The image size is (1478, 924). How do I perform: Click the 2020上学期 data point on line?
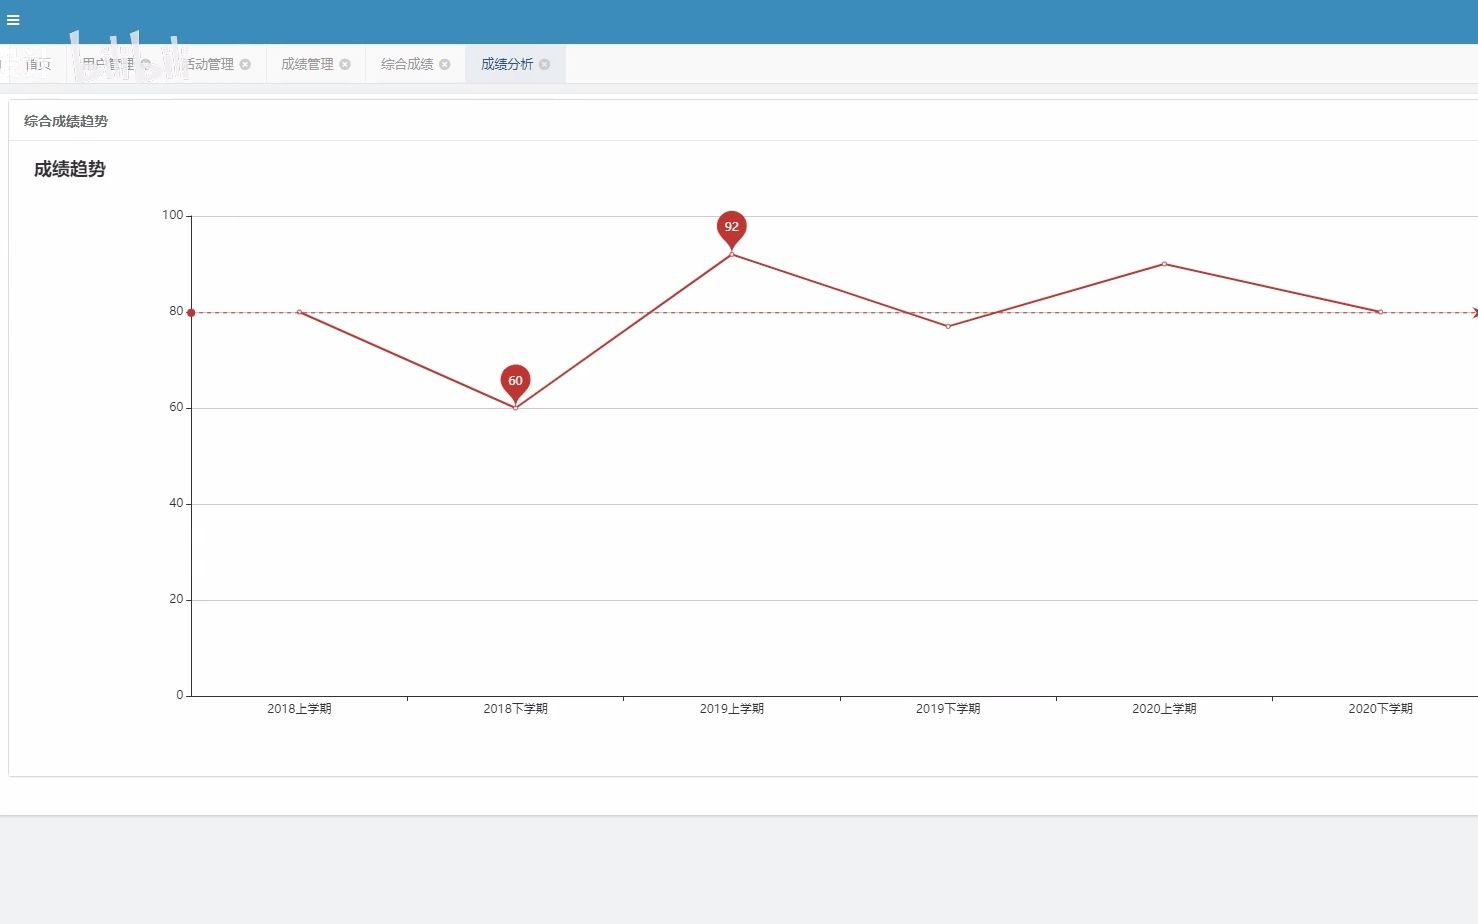[1164, 264]
